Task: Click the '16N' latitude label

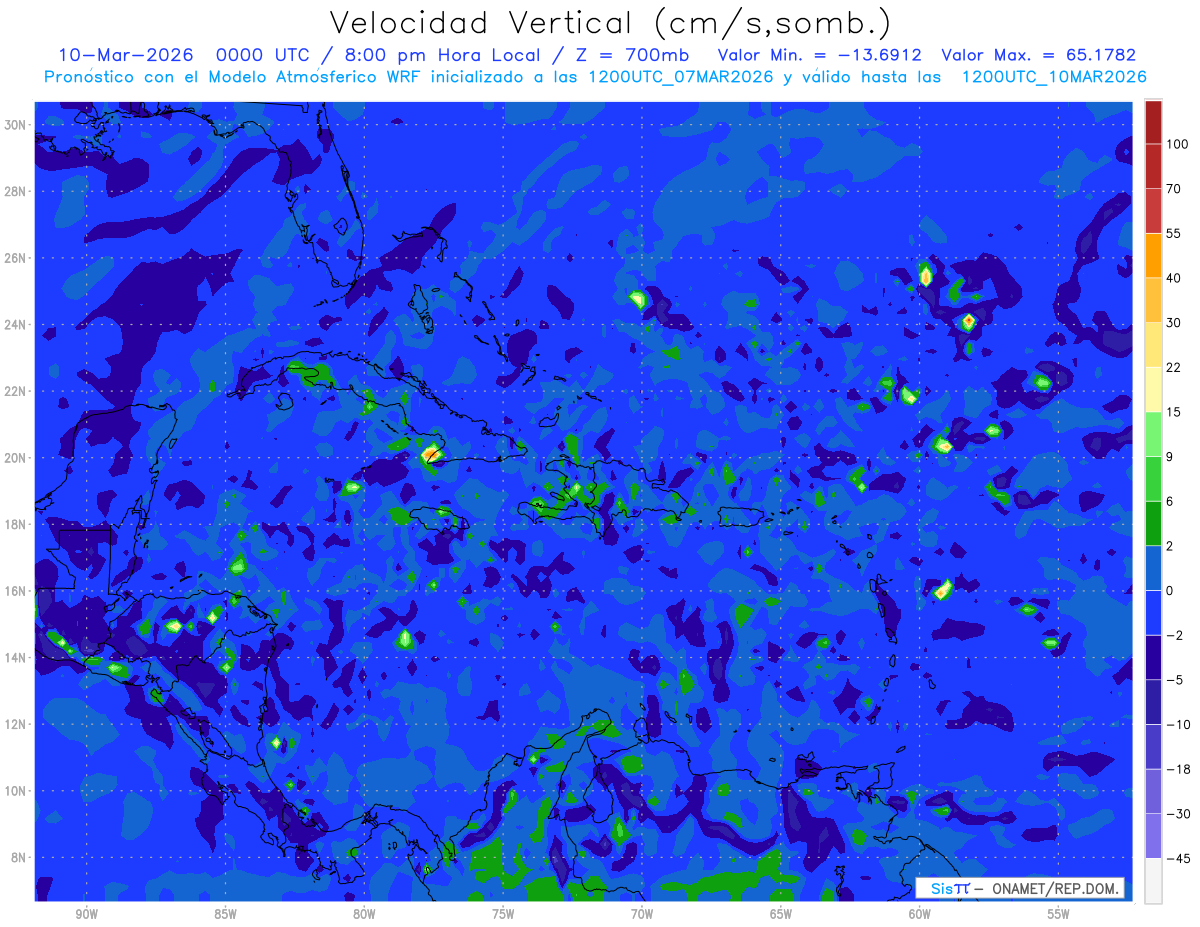Action: point(16,591)
